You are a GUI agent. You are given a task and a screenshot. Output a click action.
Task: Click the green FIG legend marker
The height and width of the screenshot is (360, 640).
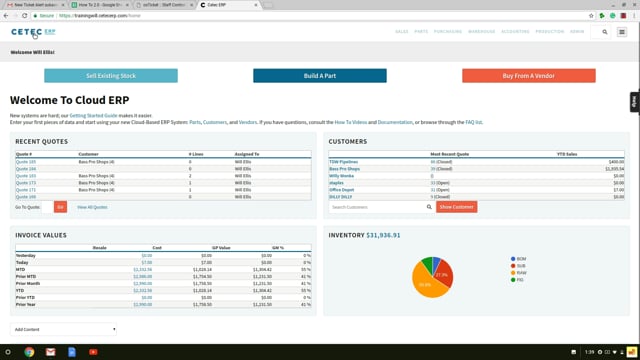513,280
